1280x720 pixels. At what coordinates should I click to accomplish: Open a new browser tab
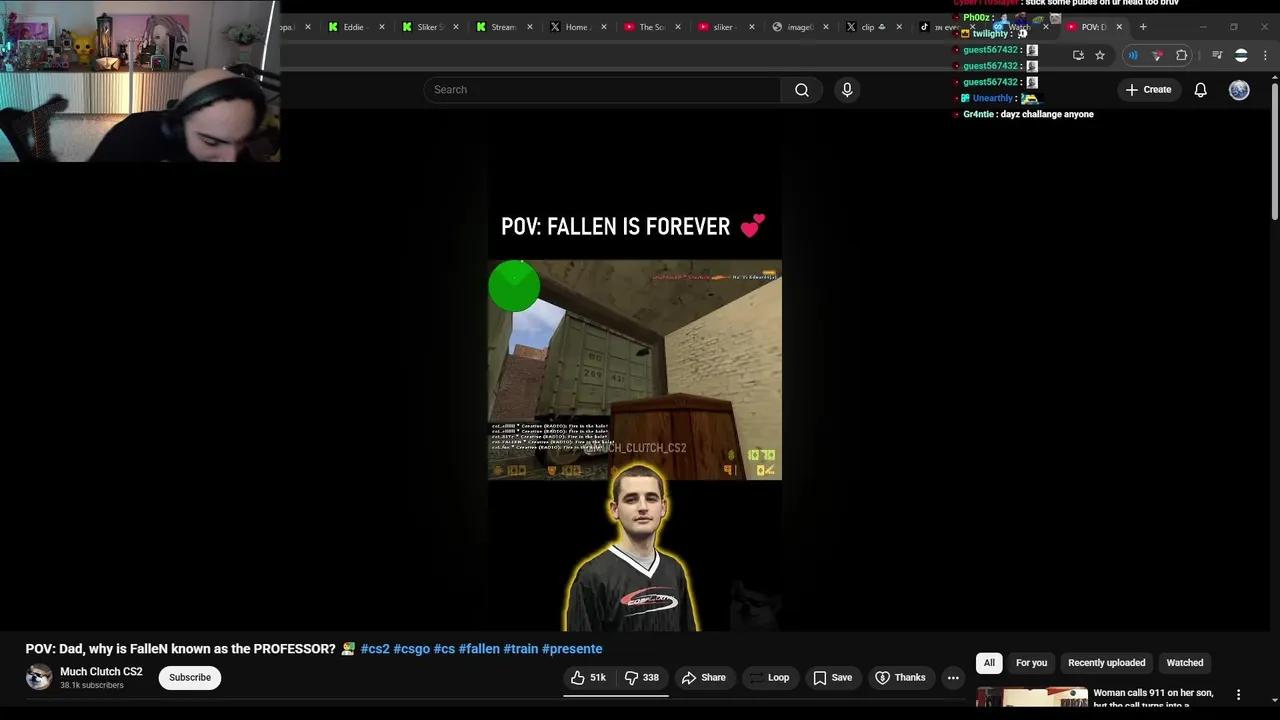click(1143, 27)
